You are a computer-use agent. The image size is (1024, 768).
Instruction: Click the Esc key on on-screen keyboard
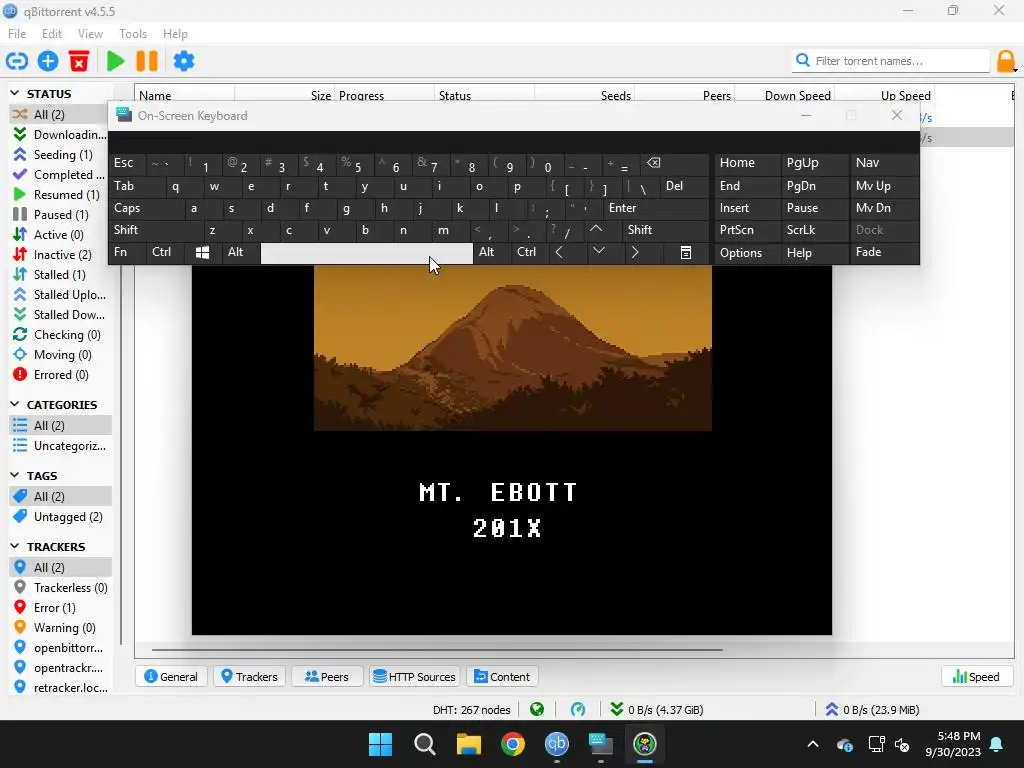coord(127,163)
